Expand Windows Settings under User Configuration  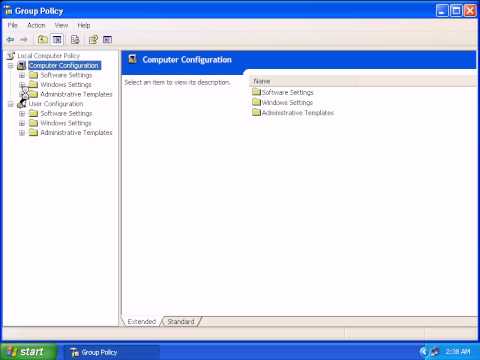[x=22, y=123]
